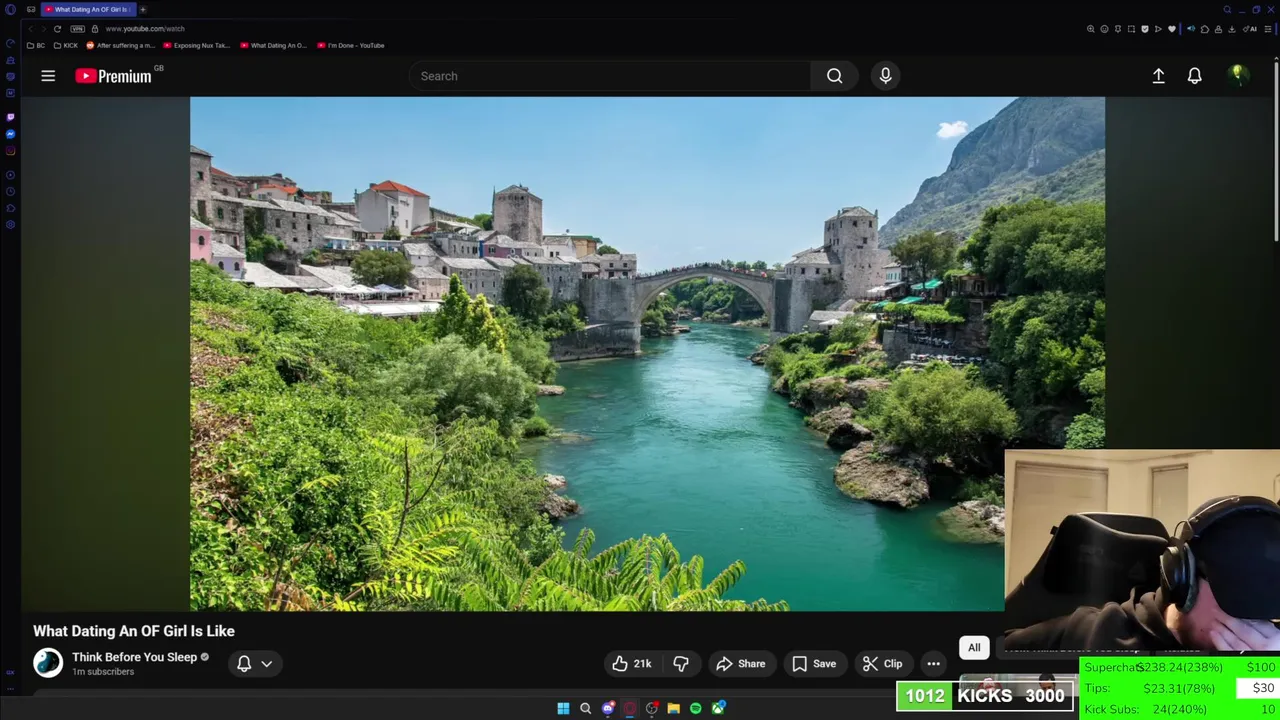1280x720 pixels.
Task: Open search tabs magnifier in title bar
Action: point(1228,10)
